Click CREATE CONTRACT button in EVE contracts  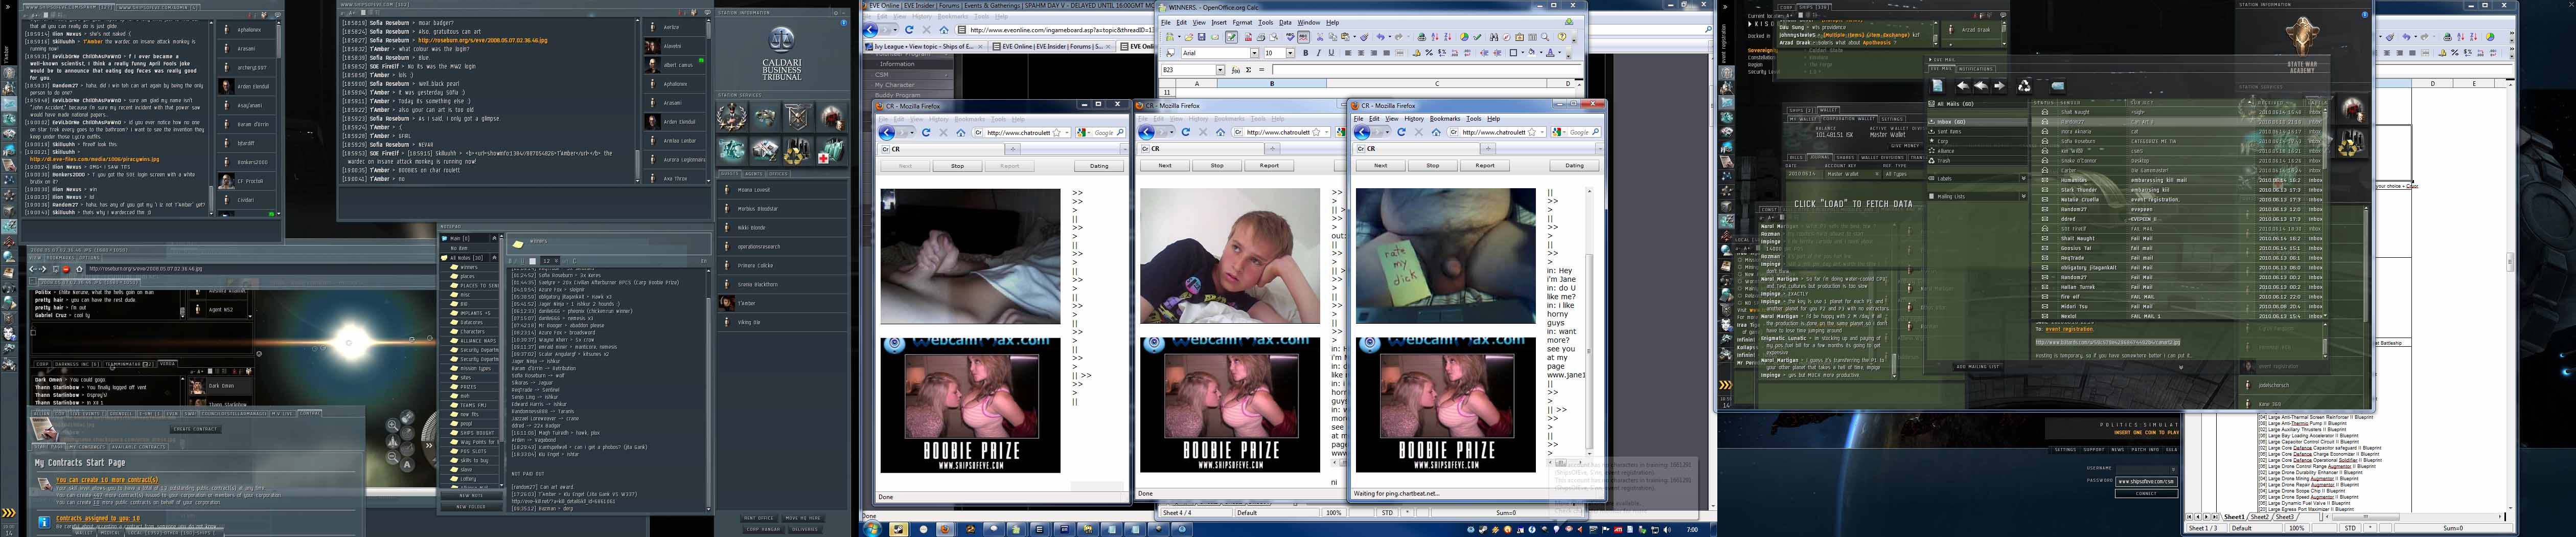[195, 429]
